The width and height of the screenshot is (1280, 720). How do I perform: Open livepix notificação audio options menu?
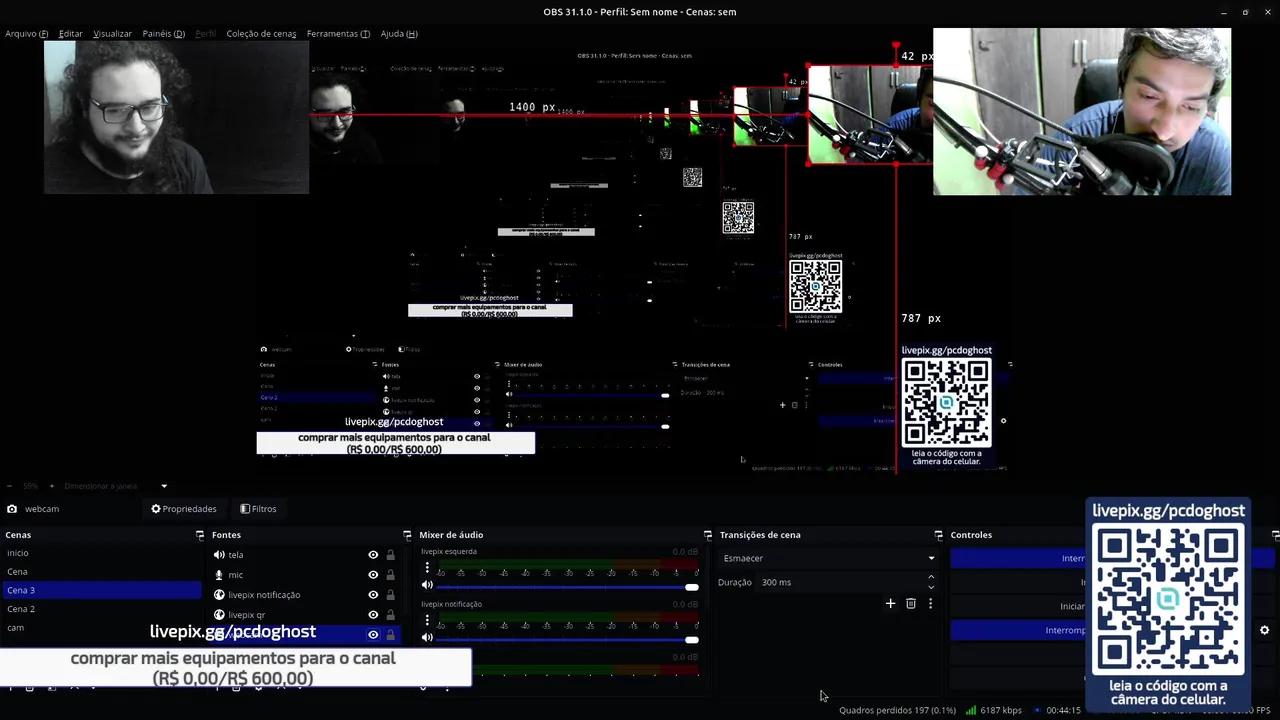[427, 620]
